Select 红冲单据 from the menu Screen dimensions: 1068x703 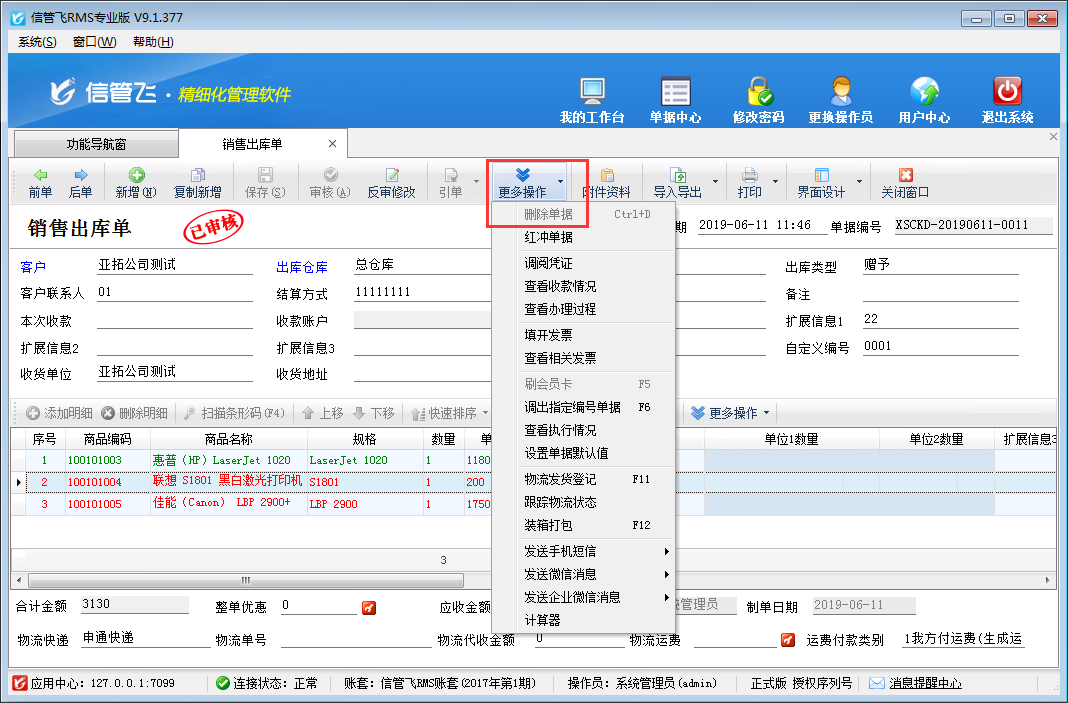[549, 237]
